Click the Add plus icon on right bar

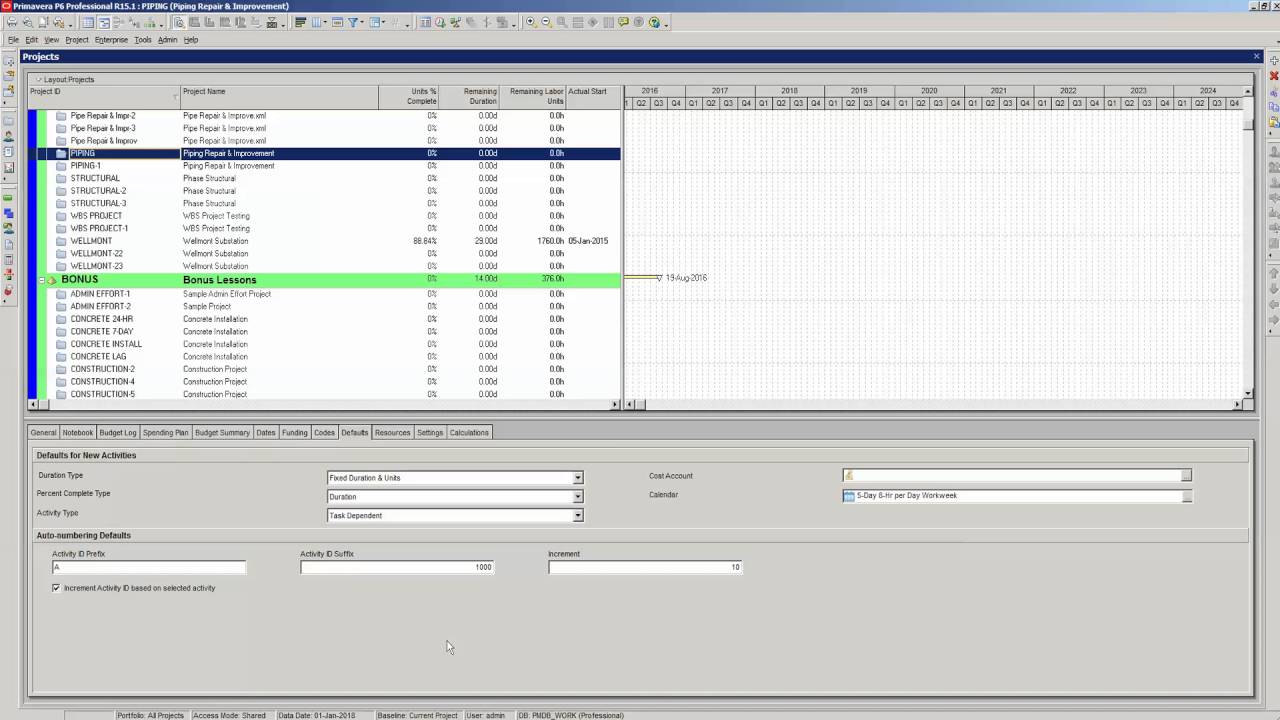1274,61
